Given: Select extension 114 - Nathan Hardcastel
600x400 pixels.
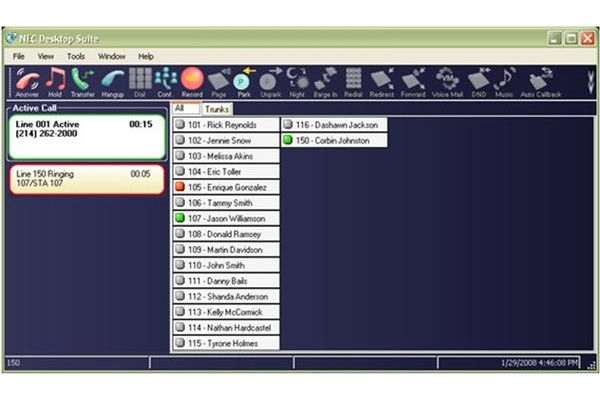Looking at the screenshot, I should click(226, 328).
